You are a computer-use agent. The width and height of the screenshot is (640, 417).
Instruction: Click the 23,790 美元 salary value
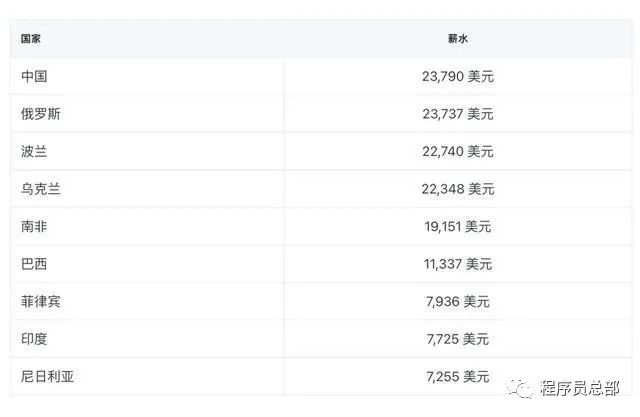pos(458,76)
